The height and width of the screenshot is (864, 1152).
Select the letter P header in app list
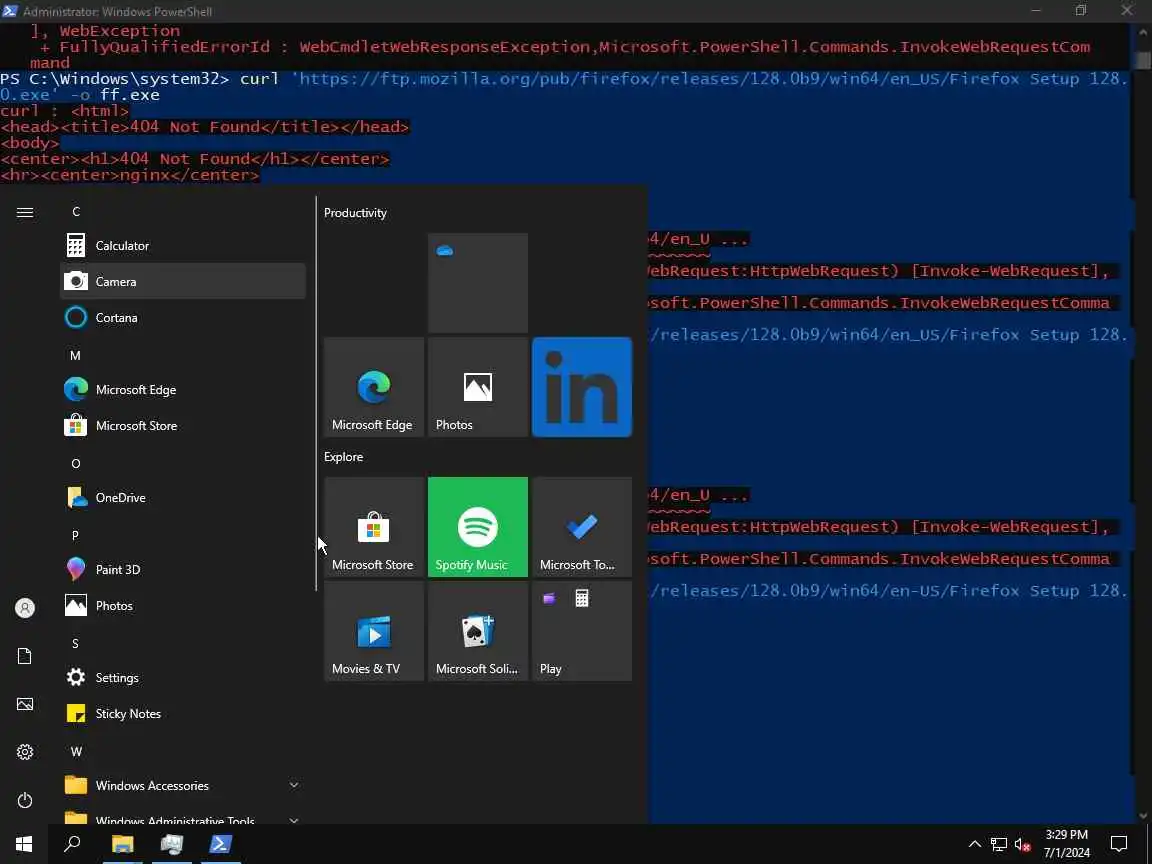tap(75, 536)
